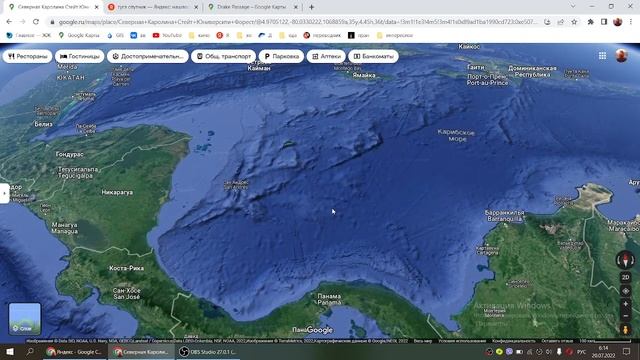Click the Конфиденциальность privacy link
This screenshot has height=360, width=640.
[513, 341]
